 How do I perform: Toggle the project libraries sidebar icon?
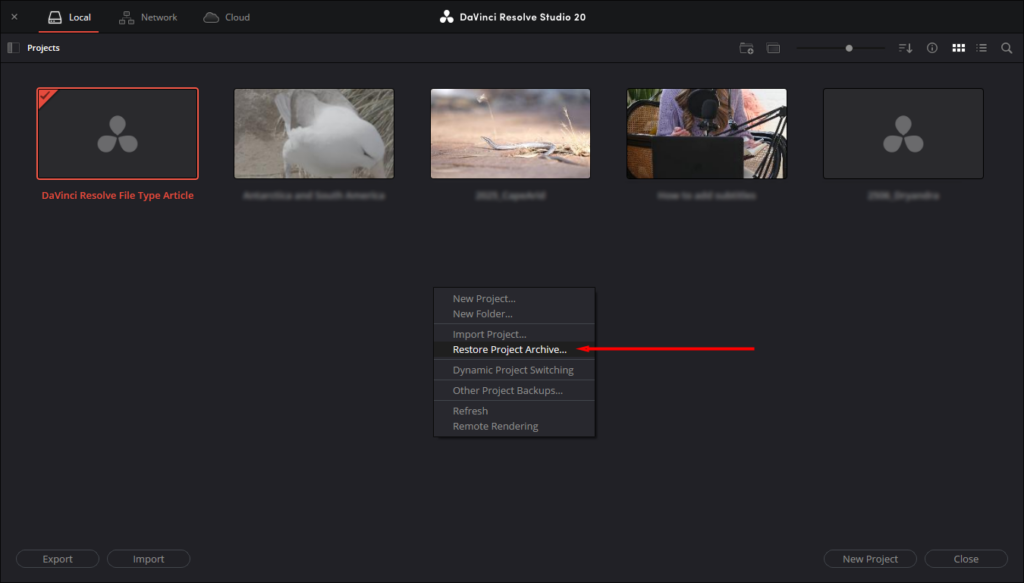tap(13, 48)
